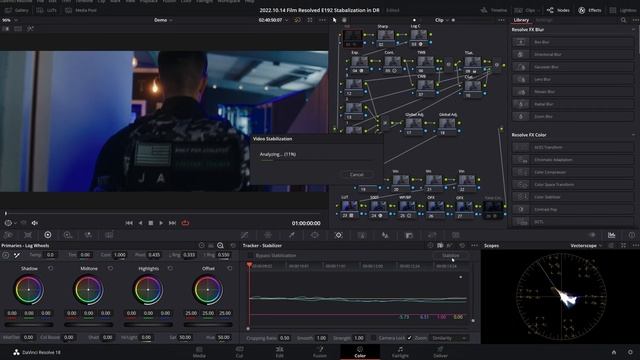Image resolution: width=640 pixels, height=360 pixels.
Task: Jump to the last frame of the clip
Action: [x=172, y=223]
